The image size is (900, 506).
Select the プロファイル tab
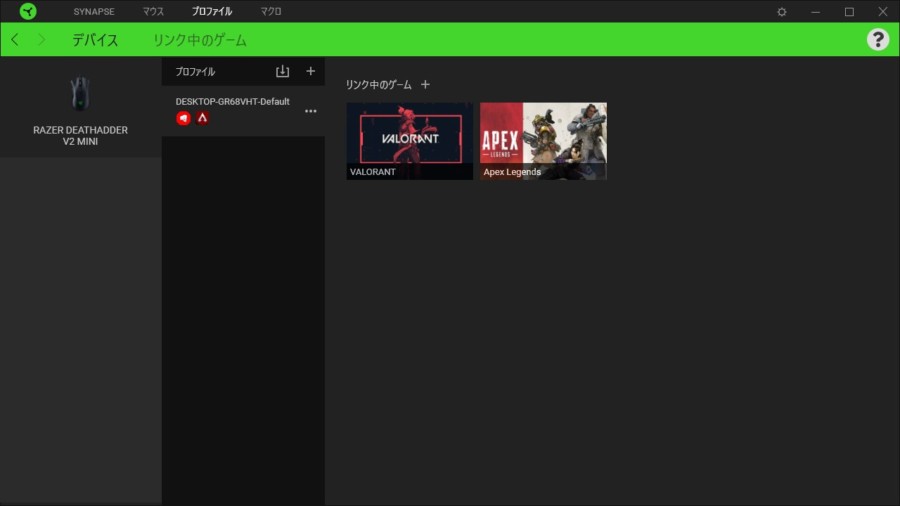pyautogui.click(x=212, y=12)
